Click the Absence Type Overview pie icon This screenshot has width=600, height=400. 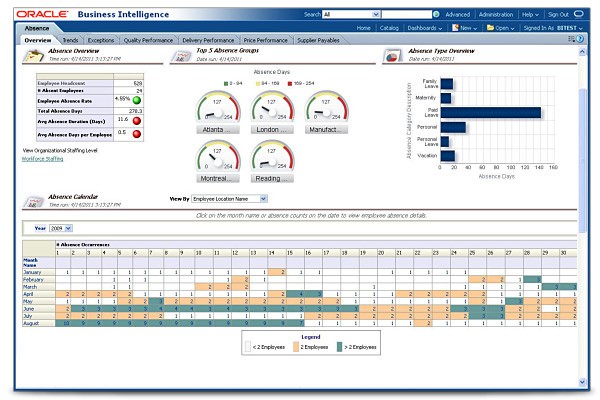coord(393,56)
